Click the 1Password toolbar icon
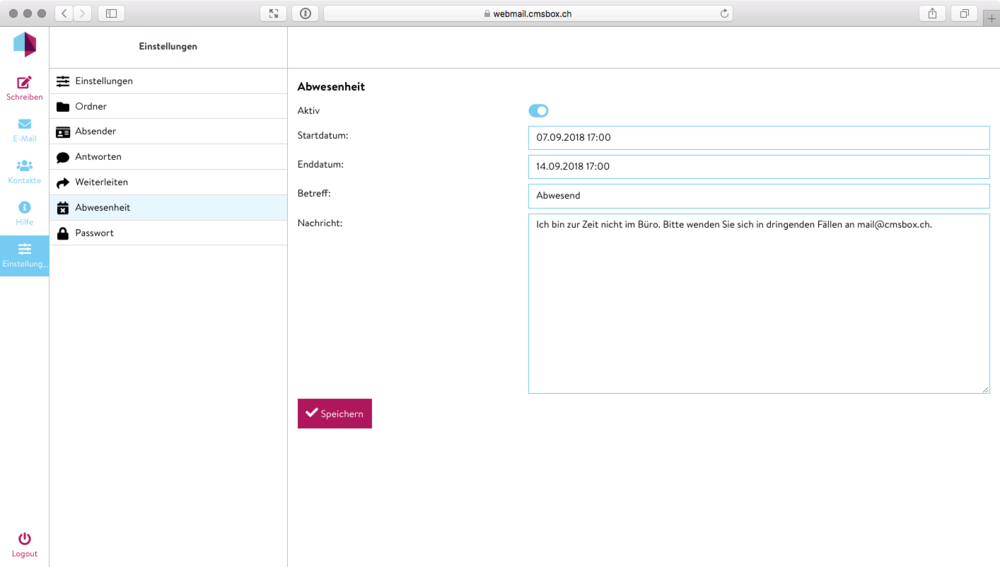1000x567 pixels. click(305, 13)
